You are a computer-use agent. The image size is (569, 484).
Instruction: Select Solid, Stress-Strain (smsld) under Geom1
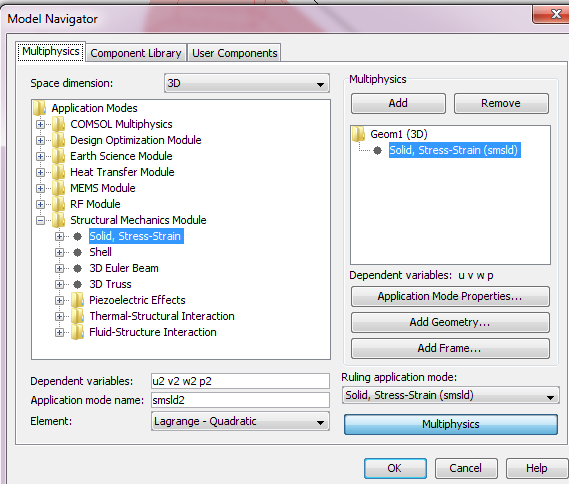point(455,150)
